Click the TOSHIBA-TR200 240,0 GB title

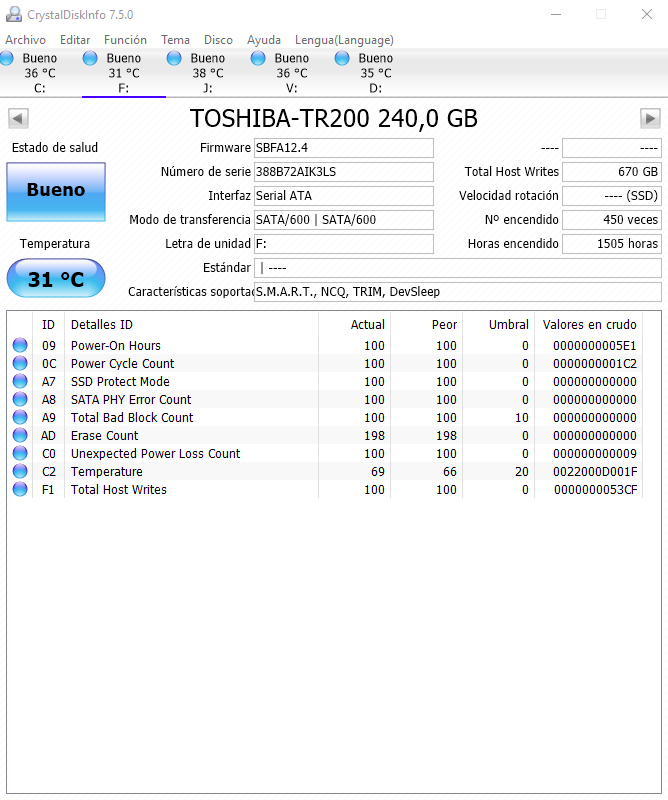pyautogui.click(x=334, y=118)
